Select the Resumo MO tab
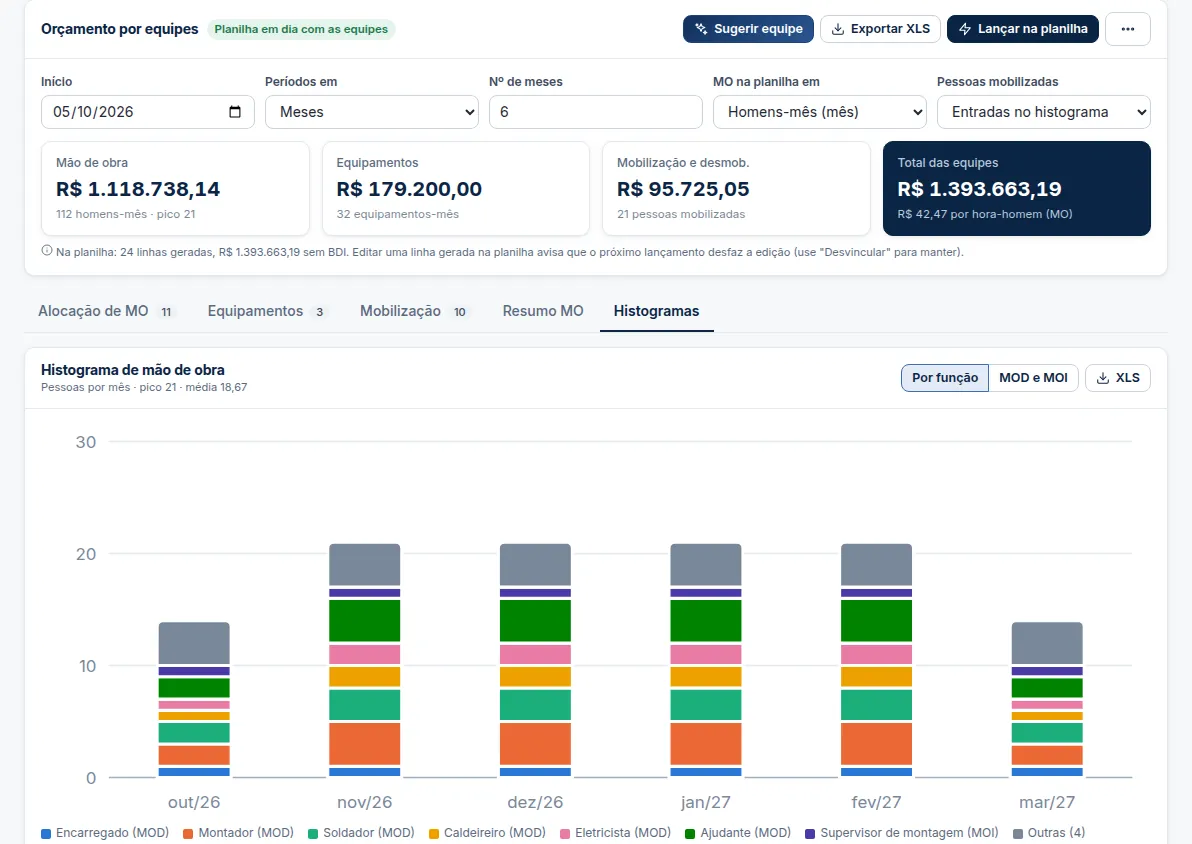Image resolution: width=1192 pixels, height=844 pixels. pos(543,311)
